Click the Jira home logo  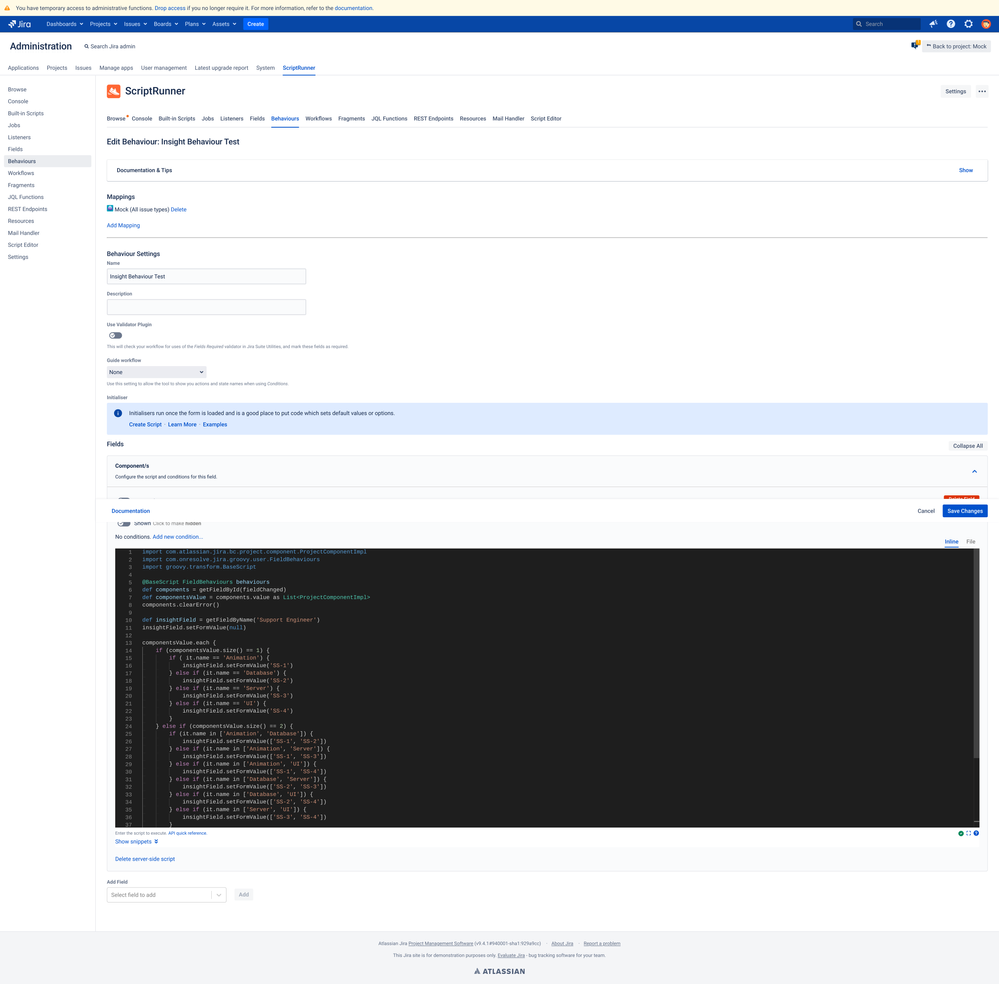click(19, 23)
